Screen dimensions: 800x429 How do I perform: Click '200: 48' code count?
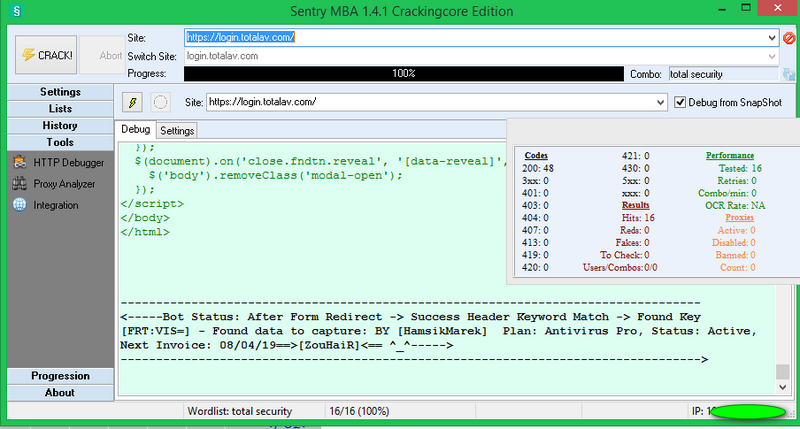coord(538,168)
